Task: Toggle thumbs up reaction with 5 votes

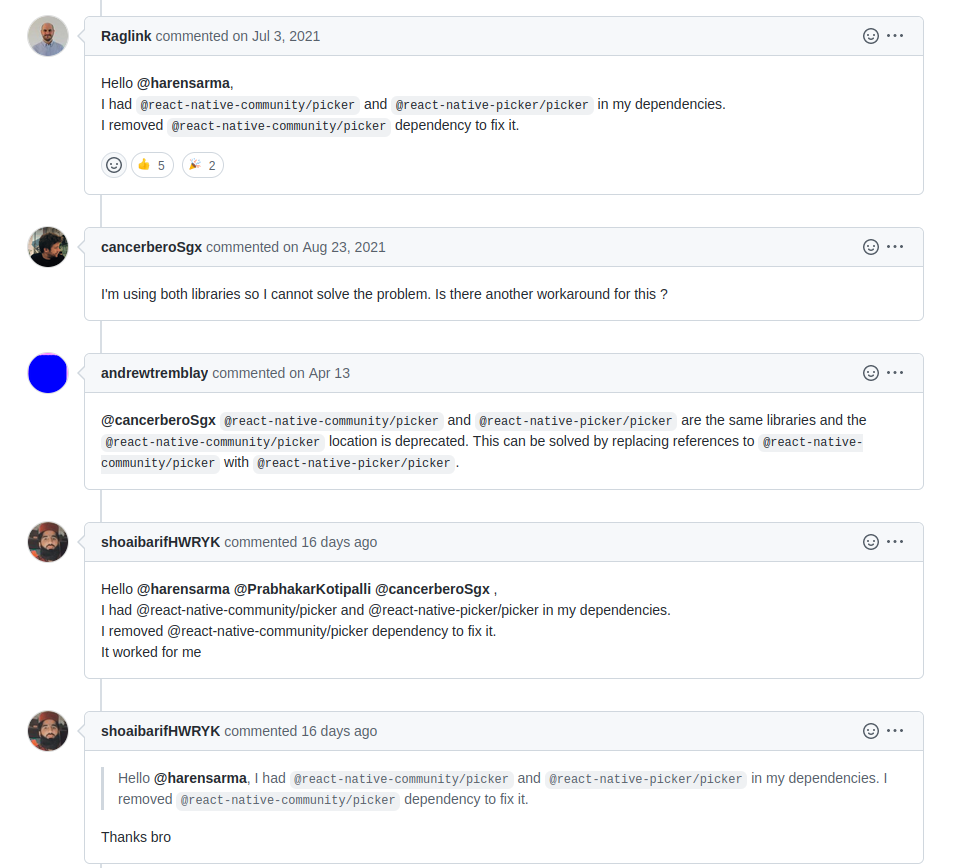Action: pyautogui.click(x=153, y=165)
